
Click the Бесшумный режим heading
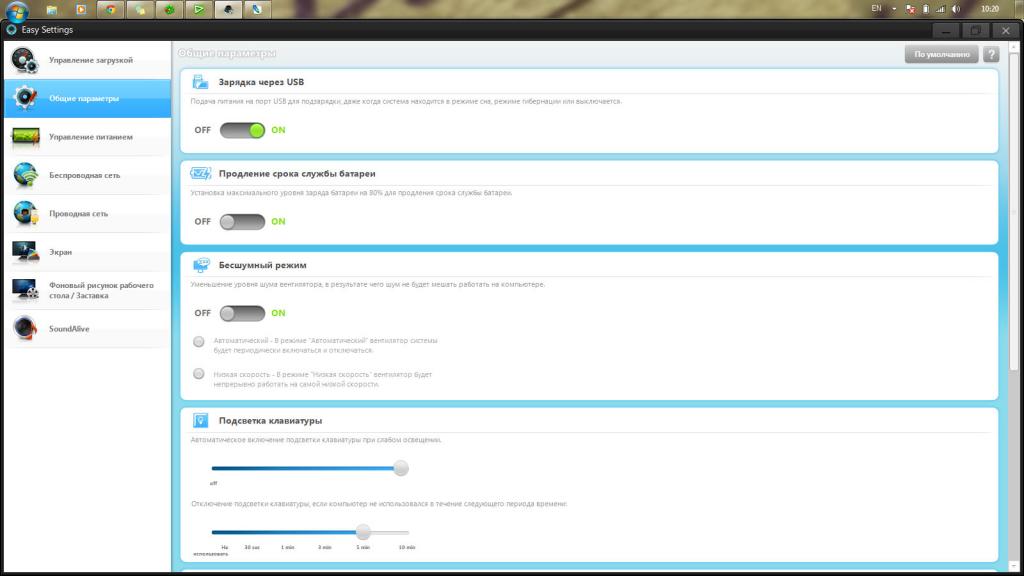(263, 264)
